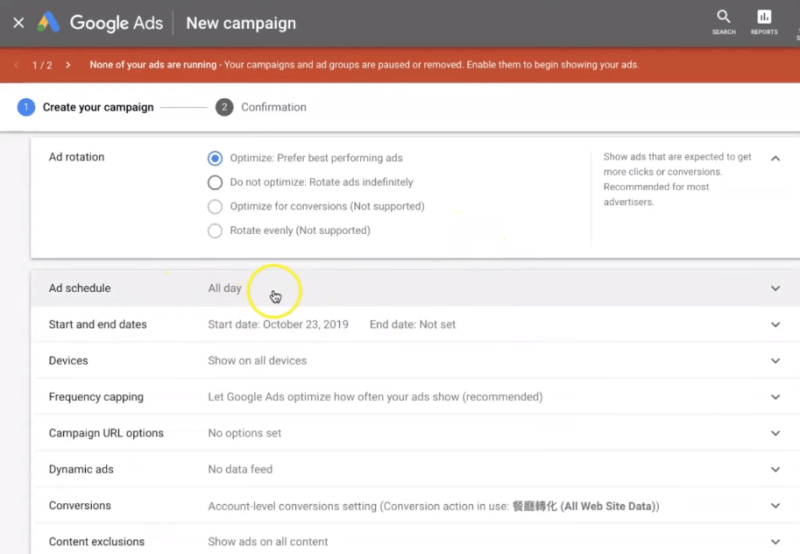Expand the Ad schedule section chevron
The image size is (800, 554).
[775, 288]
